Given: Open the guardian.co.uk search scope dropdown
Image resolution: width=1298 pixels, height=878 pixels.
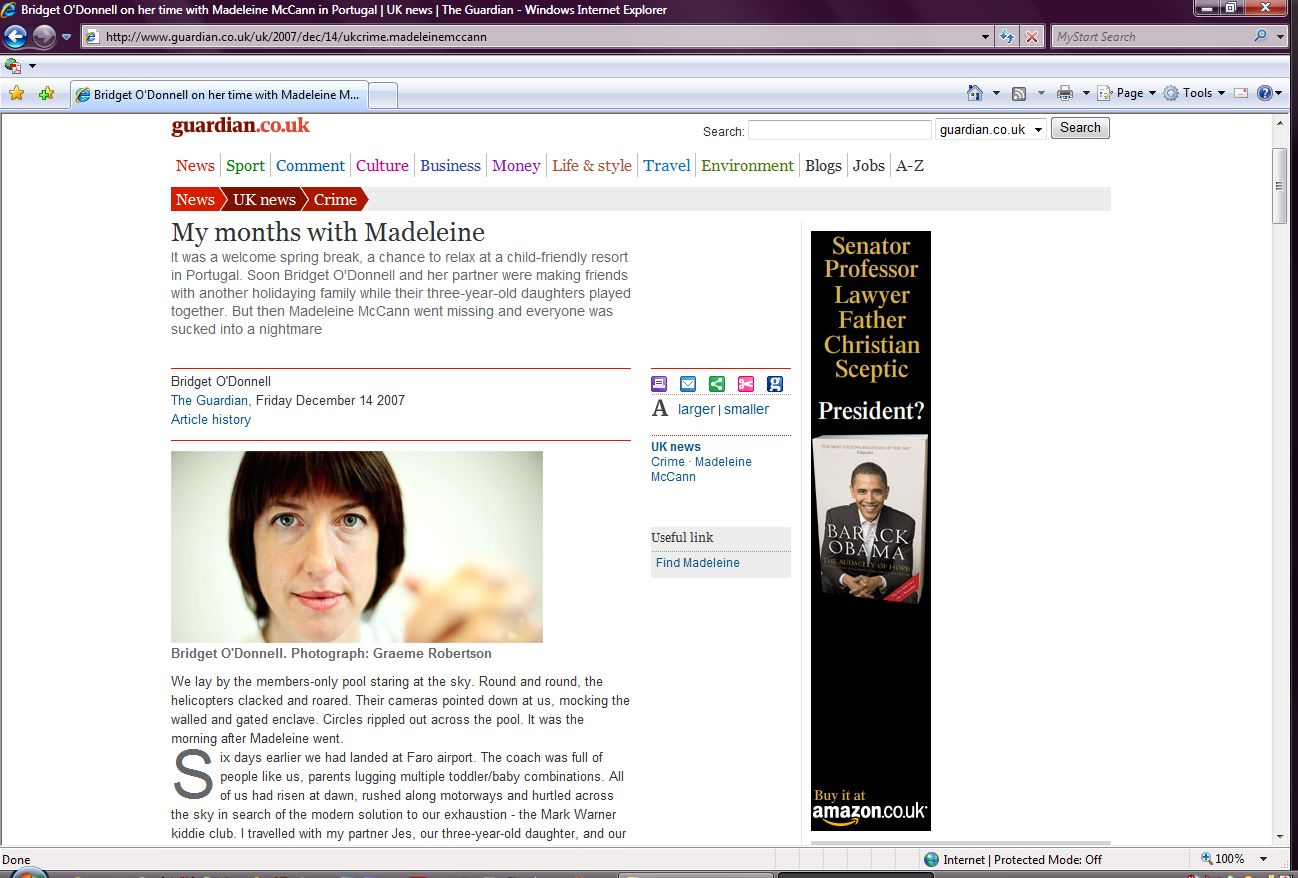Looking at the screenshot, I should [x=990, y=129].
